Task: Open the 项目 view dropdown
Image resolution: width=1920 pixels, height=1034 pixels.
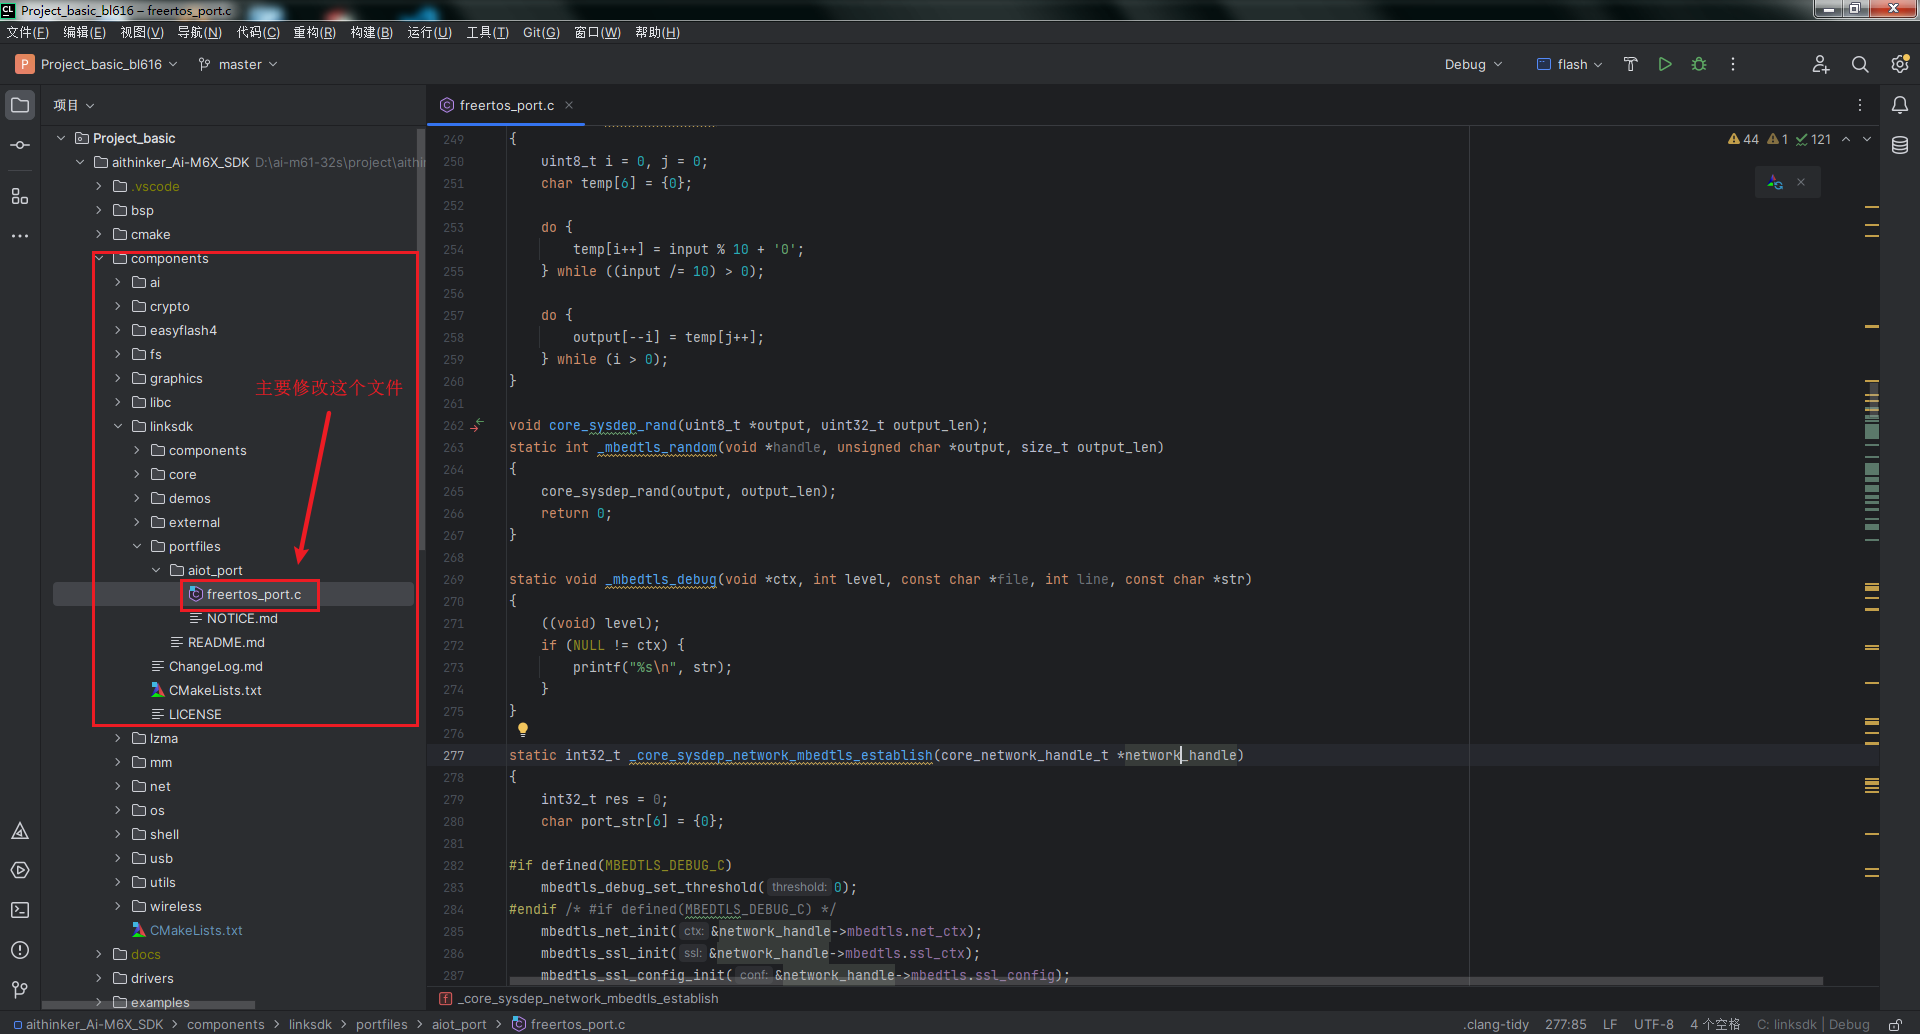Action: point(74,105)
